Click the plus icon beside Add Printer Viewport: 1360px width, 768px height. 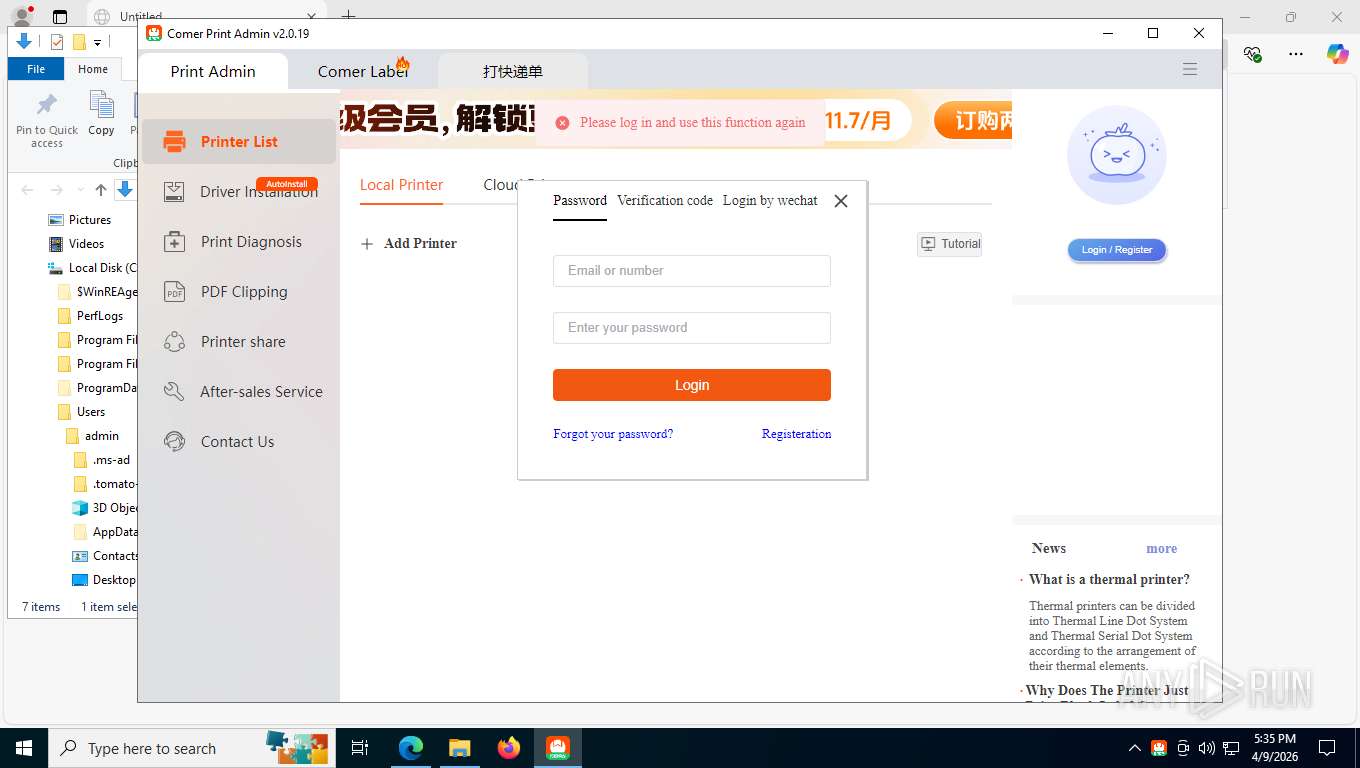tap(367, 244)
